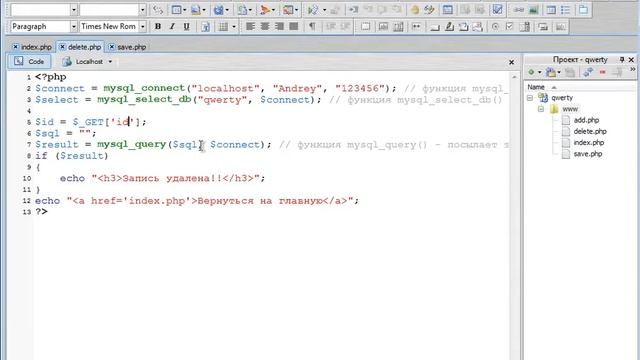Click the calendar table icon in top toolbar

coord(447,9)
